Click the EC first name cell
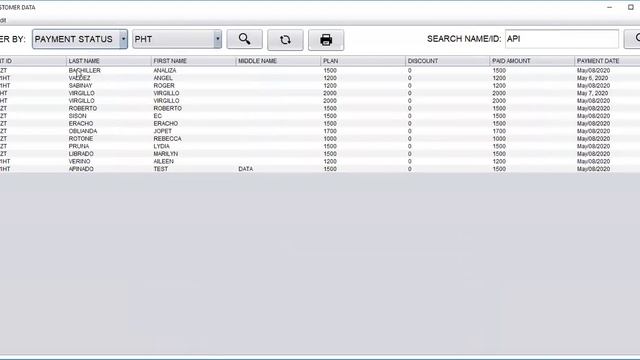The height and width of the screenshot is (360, 640). pos(158,116)
